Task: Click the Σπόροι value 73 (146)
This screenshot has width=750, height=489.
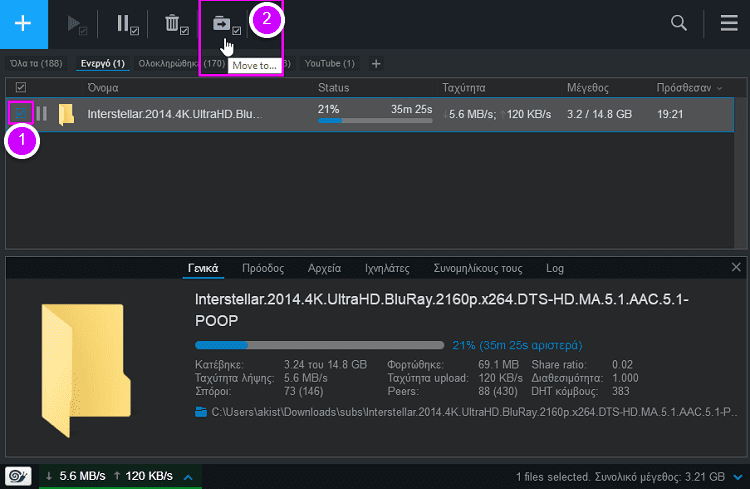Action: click(x=304, y=391)
